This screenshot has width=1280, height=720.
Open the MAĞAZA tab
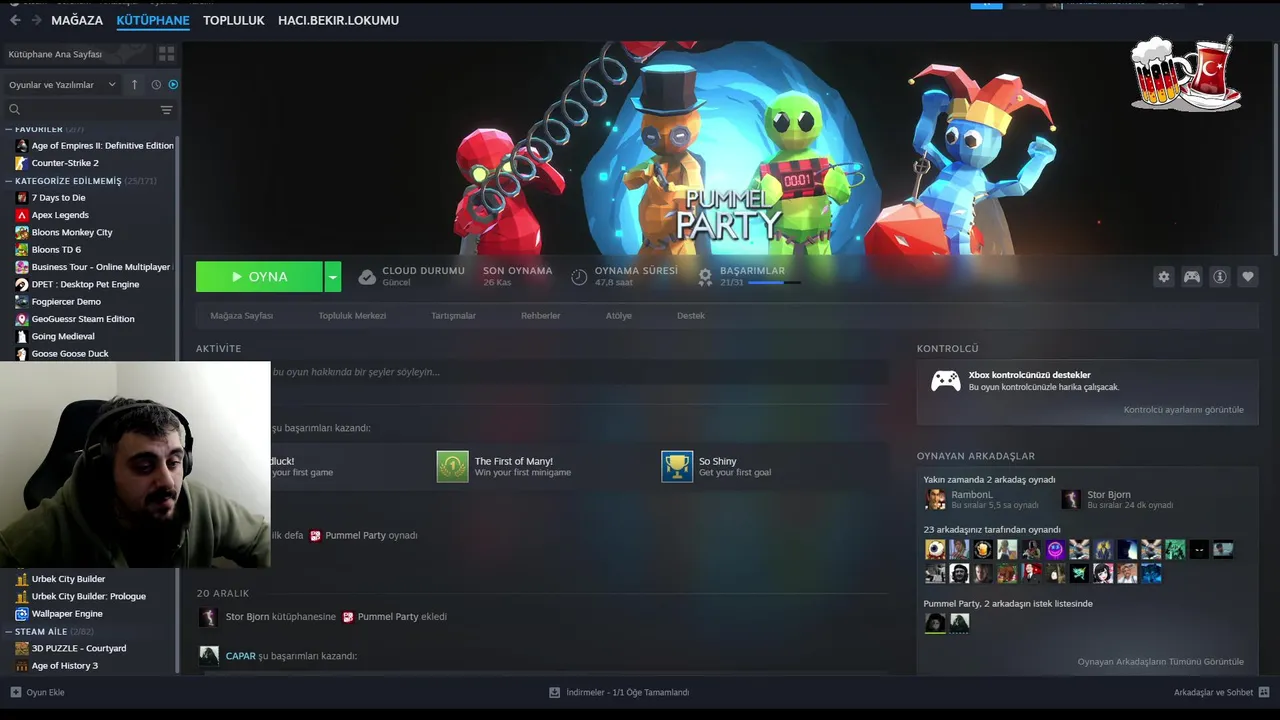[x=77, y=20]
